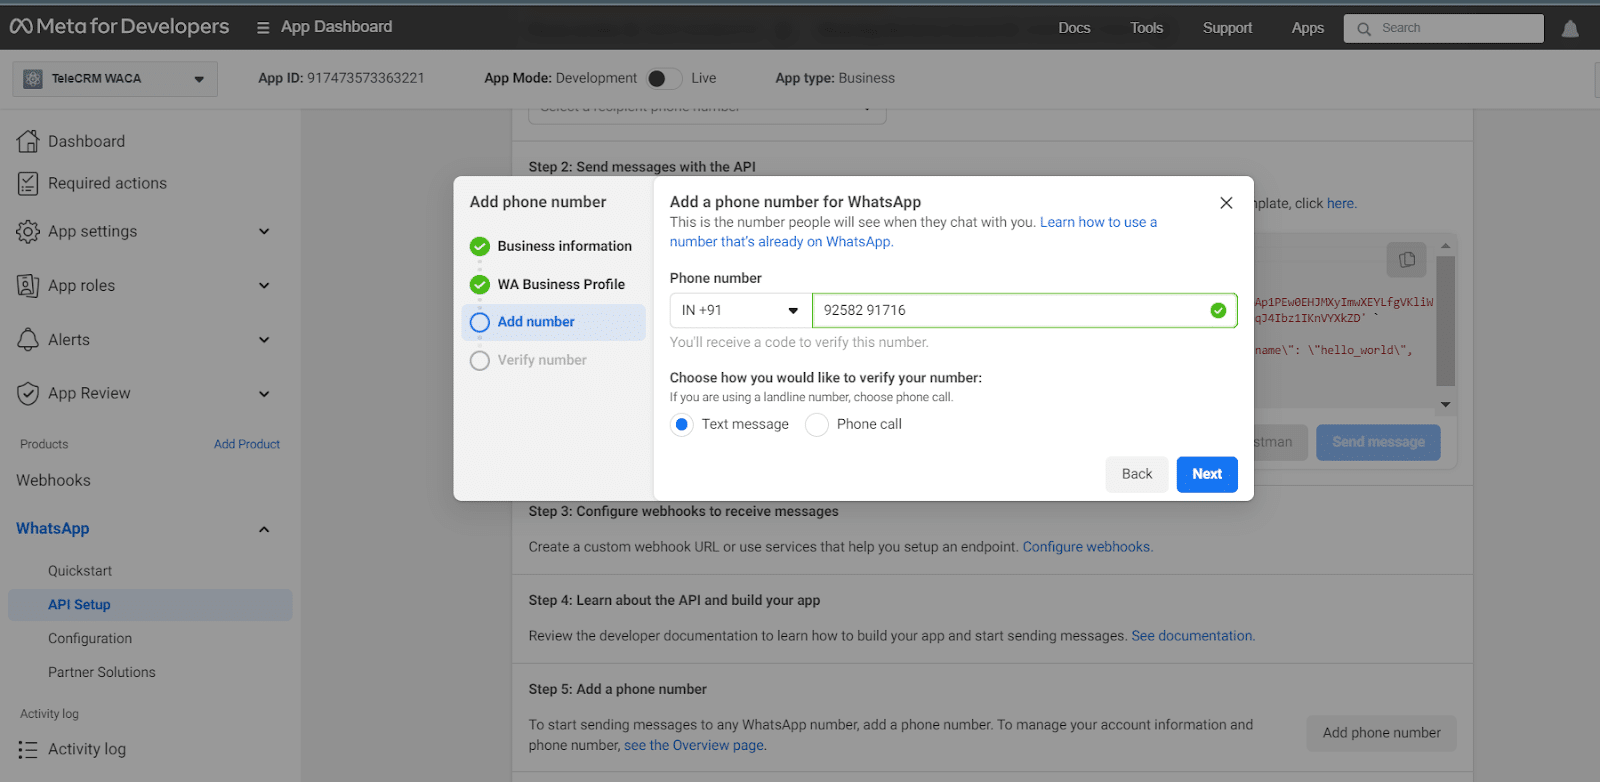Viewport: 1600px width, 782px height.
Task: Collapse the WhatsApp section
Action: [x=264, y=529]
